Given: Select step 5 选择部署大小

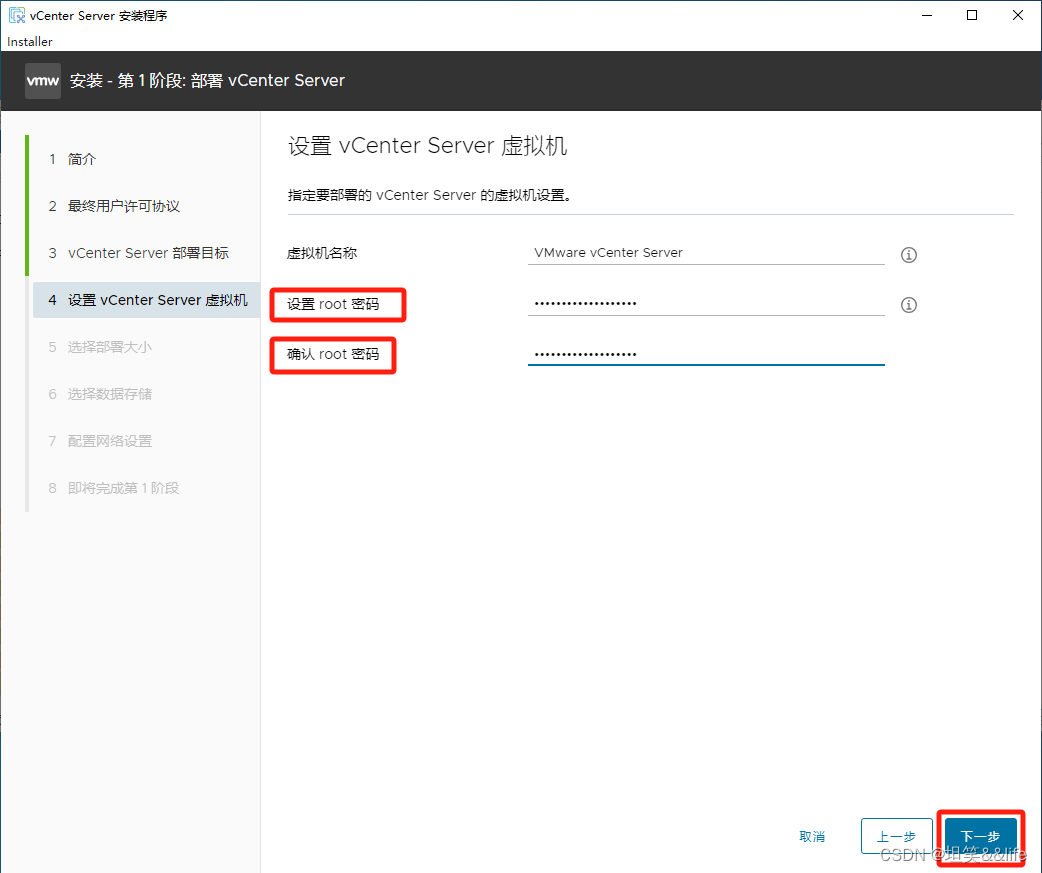Looking at the screenshot, I should click(100, 347).
